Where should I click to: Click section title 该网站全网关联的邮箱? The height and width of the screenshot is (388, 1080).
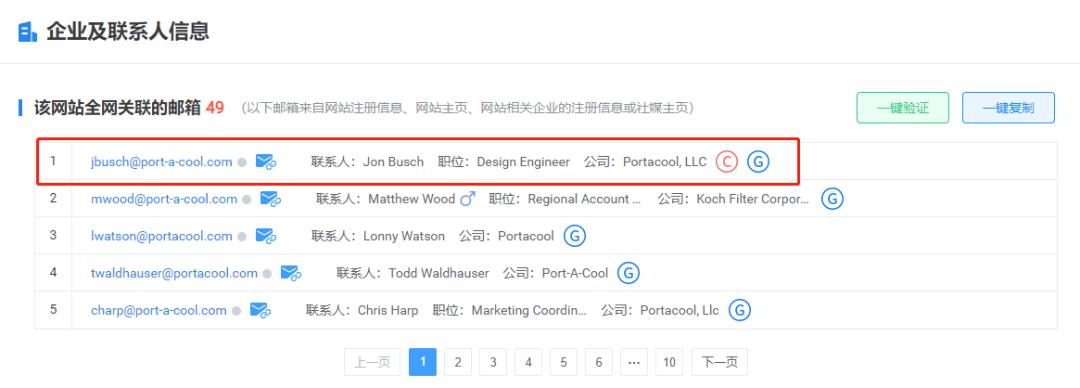117,108
